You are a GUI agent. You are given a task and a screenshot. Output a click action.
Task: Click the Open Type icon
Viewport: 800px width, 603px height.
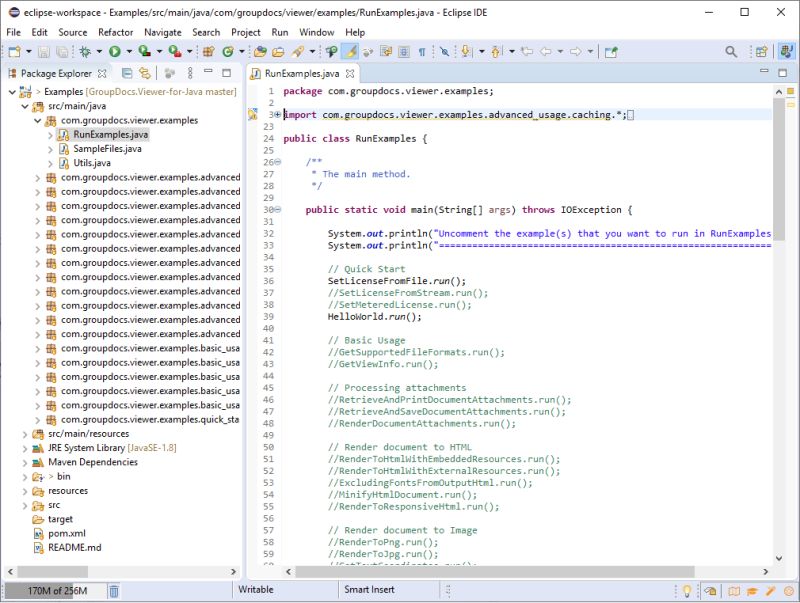point(260,52)
